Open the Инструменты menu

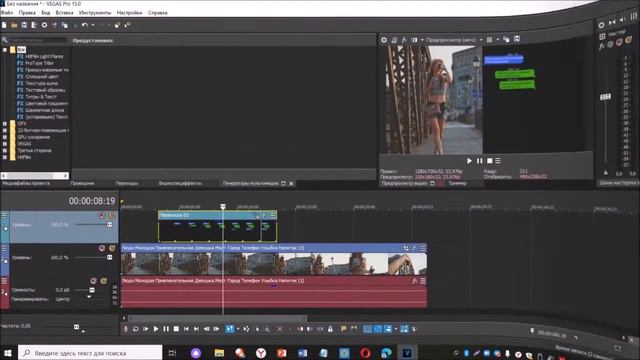coord(95,13)
